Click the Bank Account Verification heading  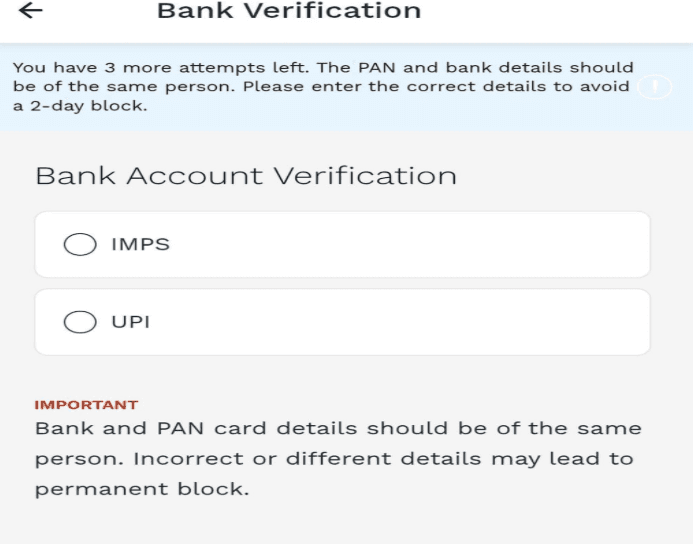coord(246,175)
